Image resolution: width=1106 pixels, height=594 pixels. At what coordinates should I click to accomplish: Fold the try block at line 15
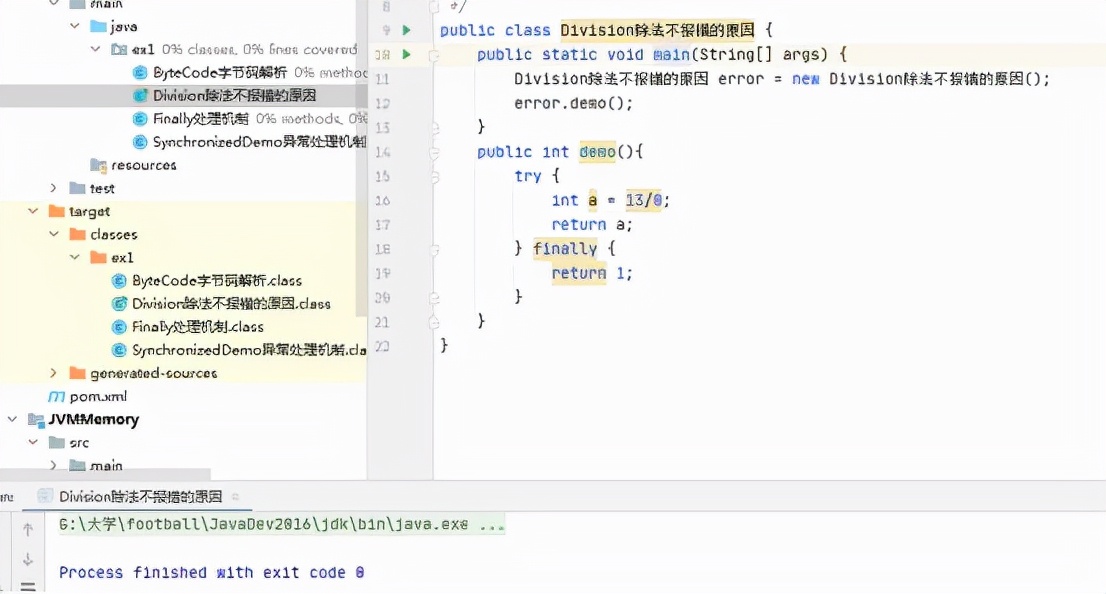click(x=434, y=176)
